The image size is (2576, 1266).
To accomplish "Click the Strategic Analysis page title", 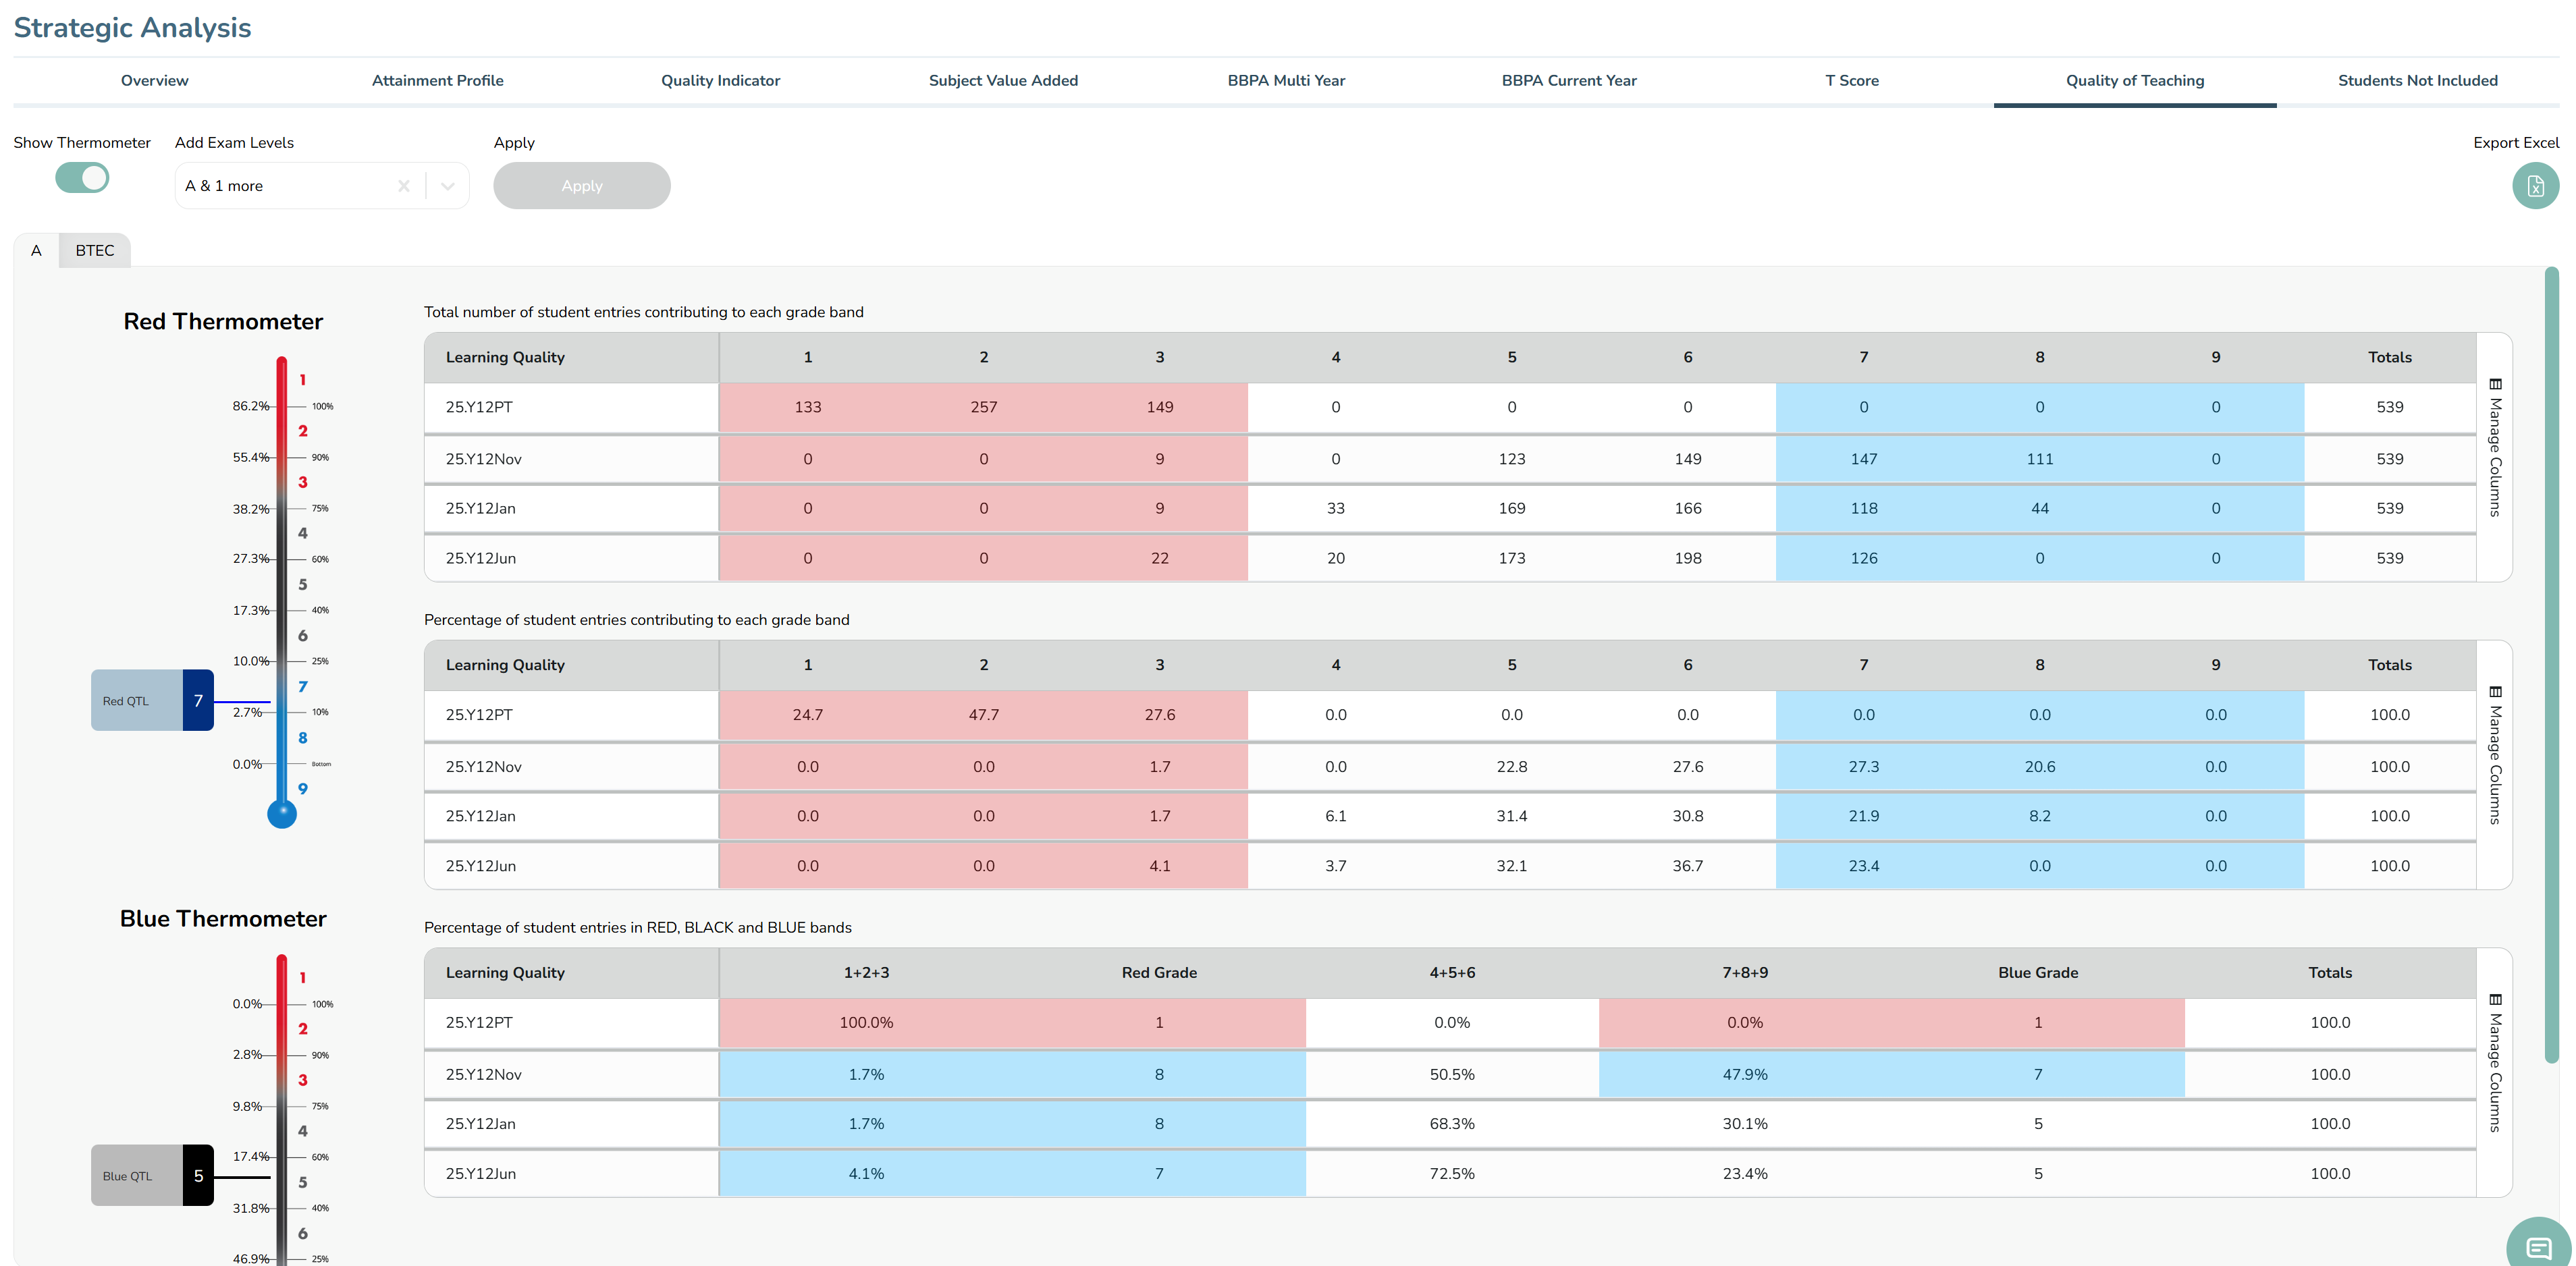I will coord(132,28).
